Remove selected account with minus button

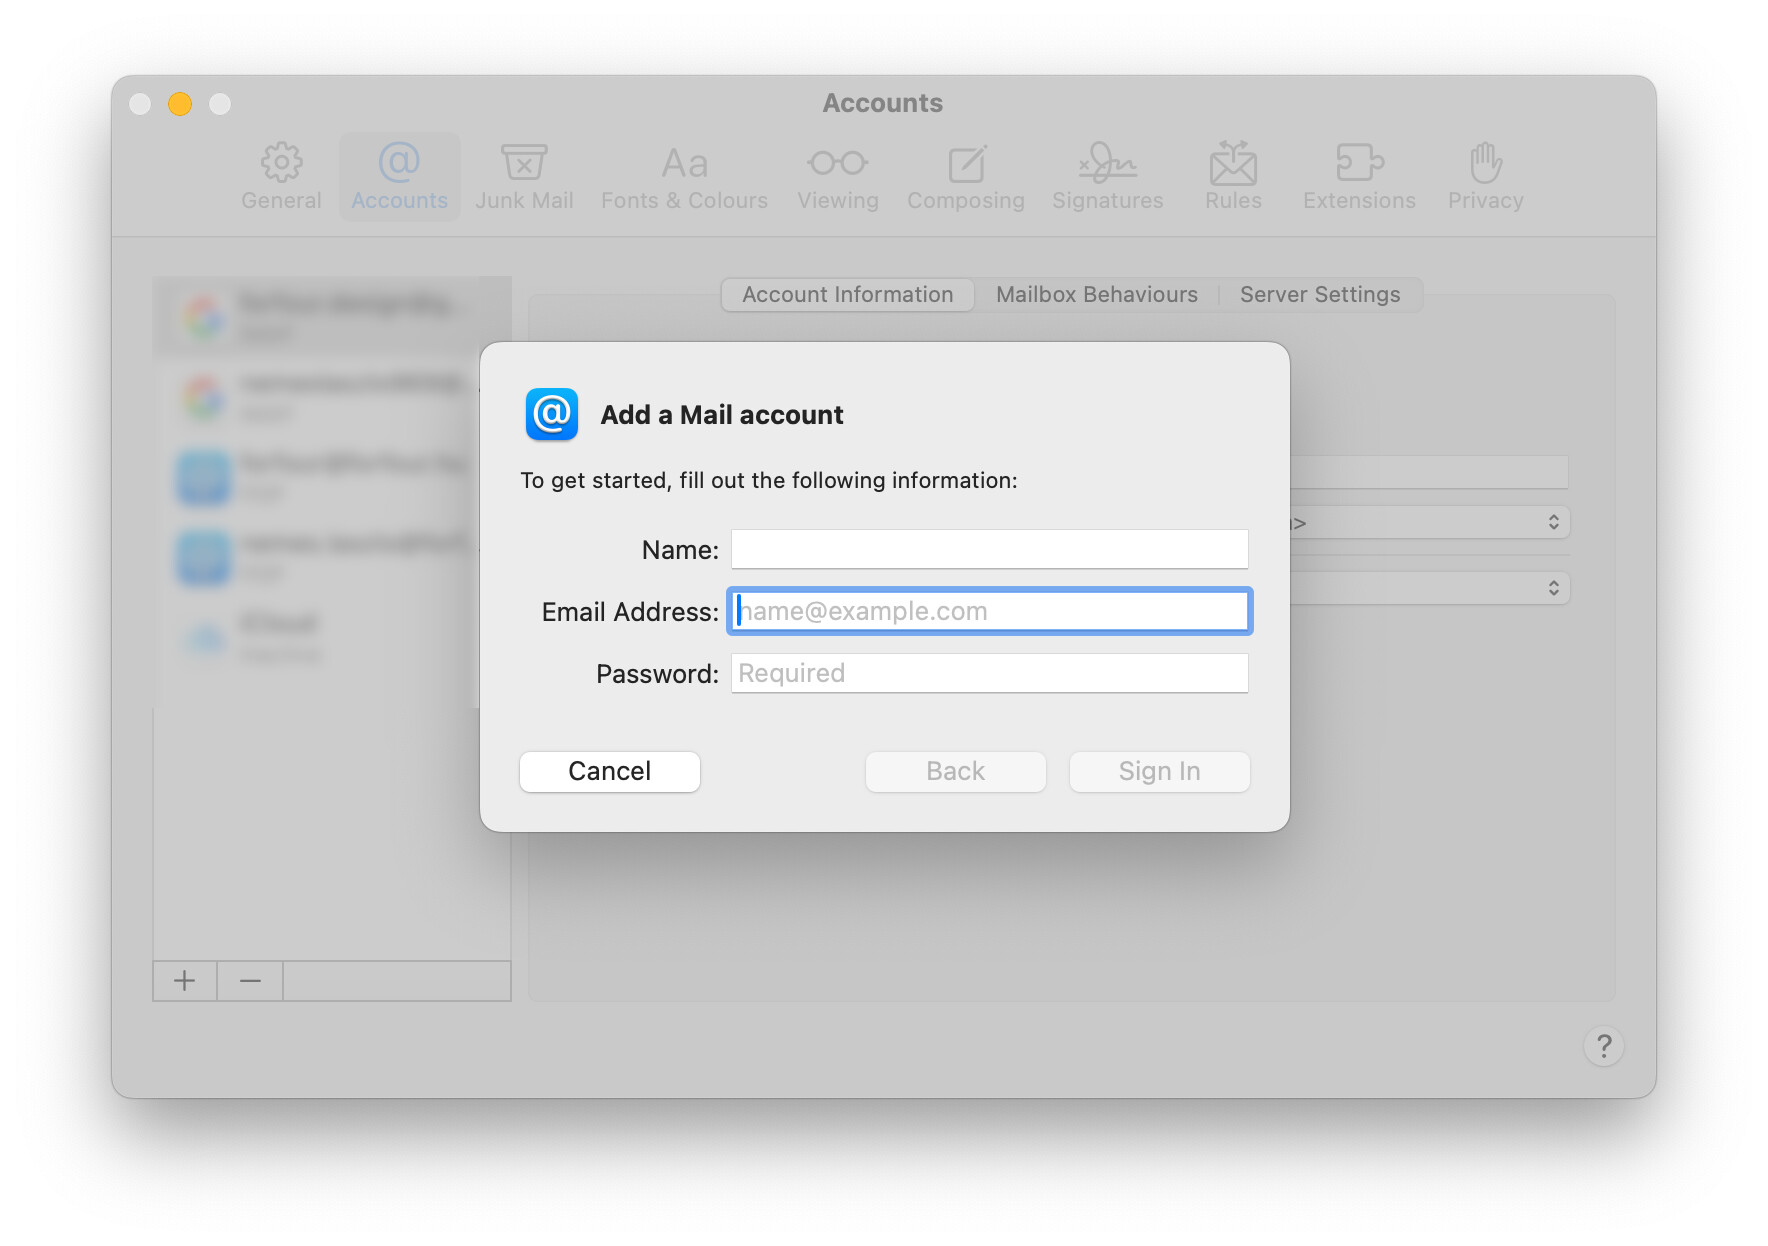click(250, 981)
